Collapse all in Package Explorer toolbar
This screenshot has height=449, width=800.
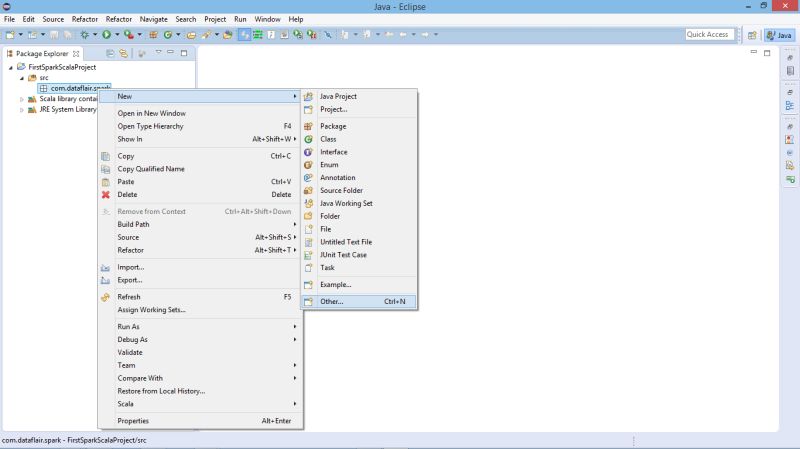[110, 53]
